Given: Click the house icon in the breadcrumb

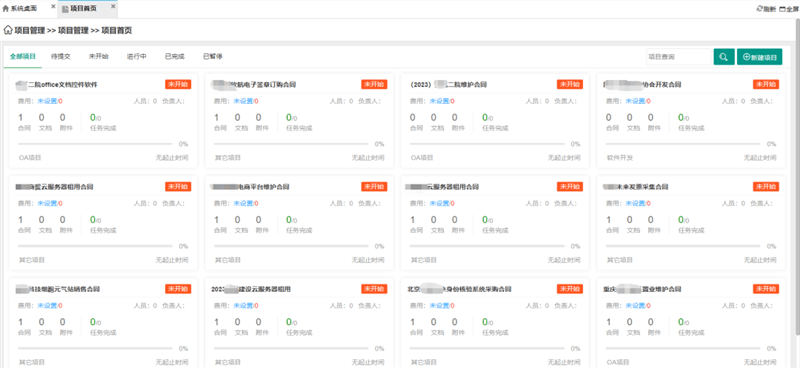Looking at the screenshot, I should click(8, 30).
